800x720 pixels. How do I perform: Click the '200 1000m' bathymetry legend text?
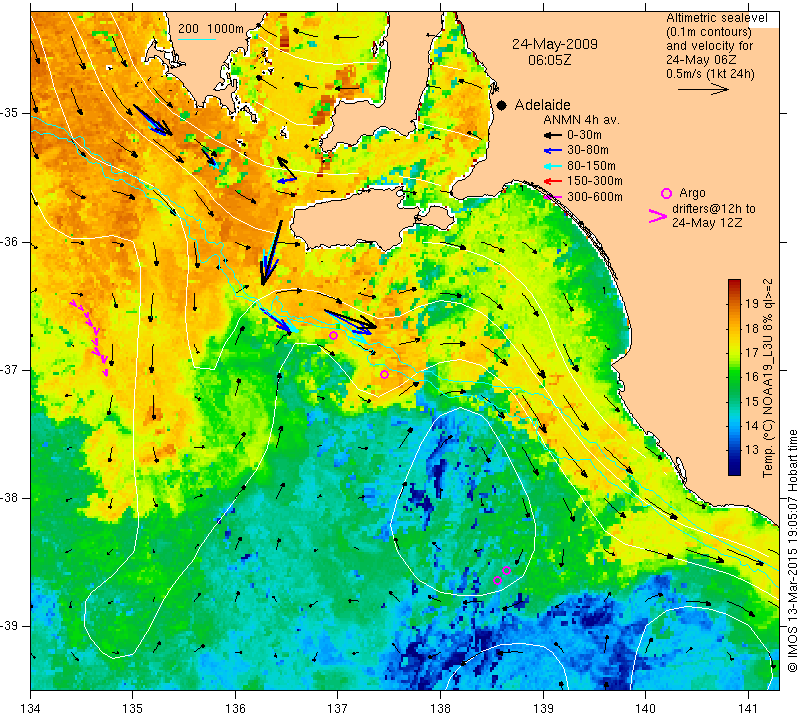pos(211,29)
